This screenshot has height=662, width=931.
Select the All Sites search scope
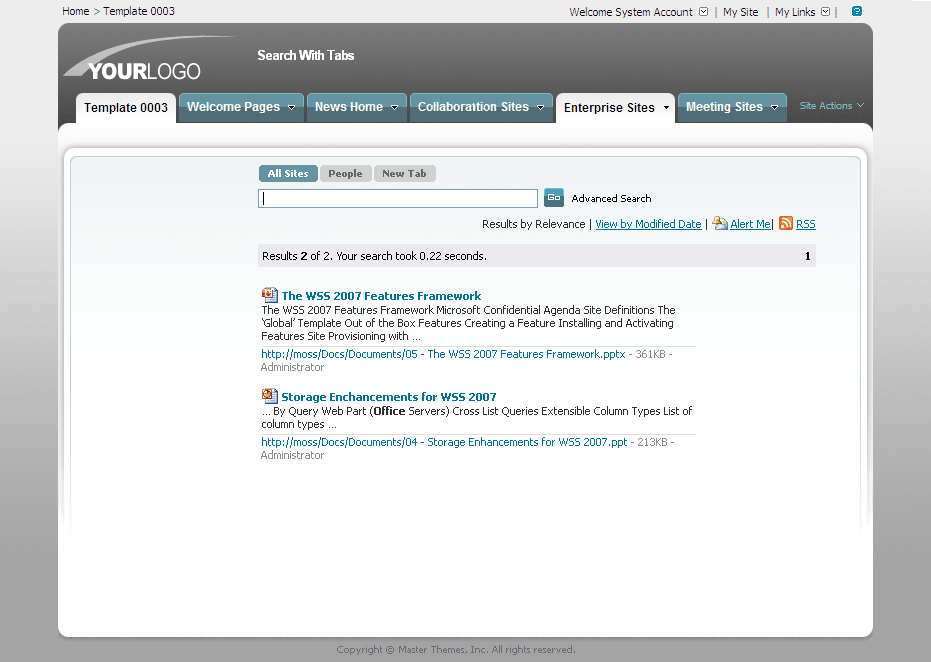[288, 173]
